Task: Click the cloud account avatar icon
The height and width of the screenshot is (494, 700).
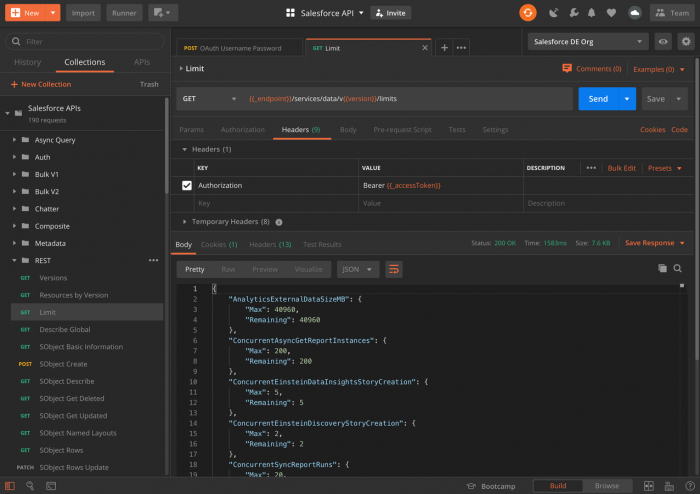Action: point(634,13)
